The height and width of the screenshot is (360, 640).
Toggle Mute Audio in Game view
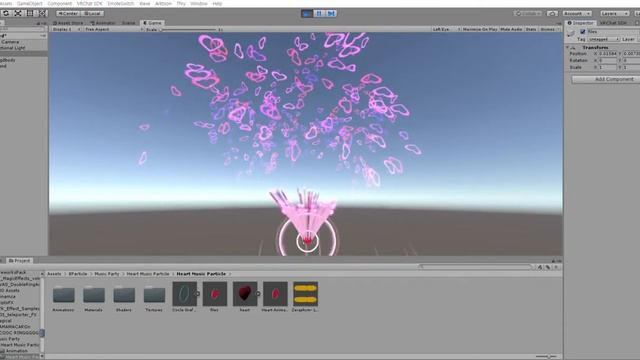click(x=511, y=29)
